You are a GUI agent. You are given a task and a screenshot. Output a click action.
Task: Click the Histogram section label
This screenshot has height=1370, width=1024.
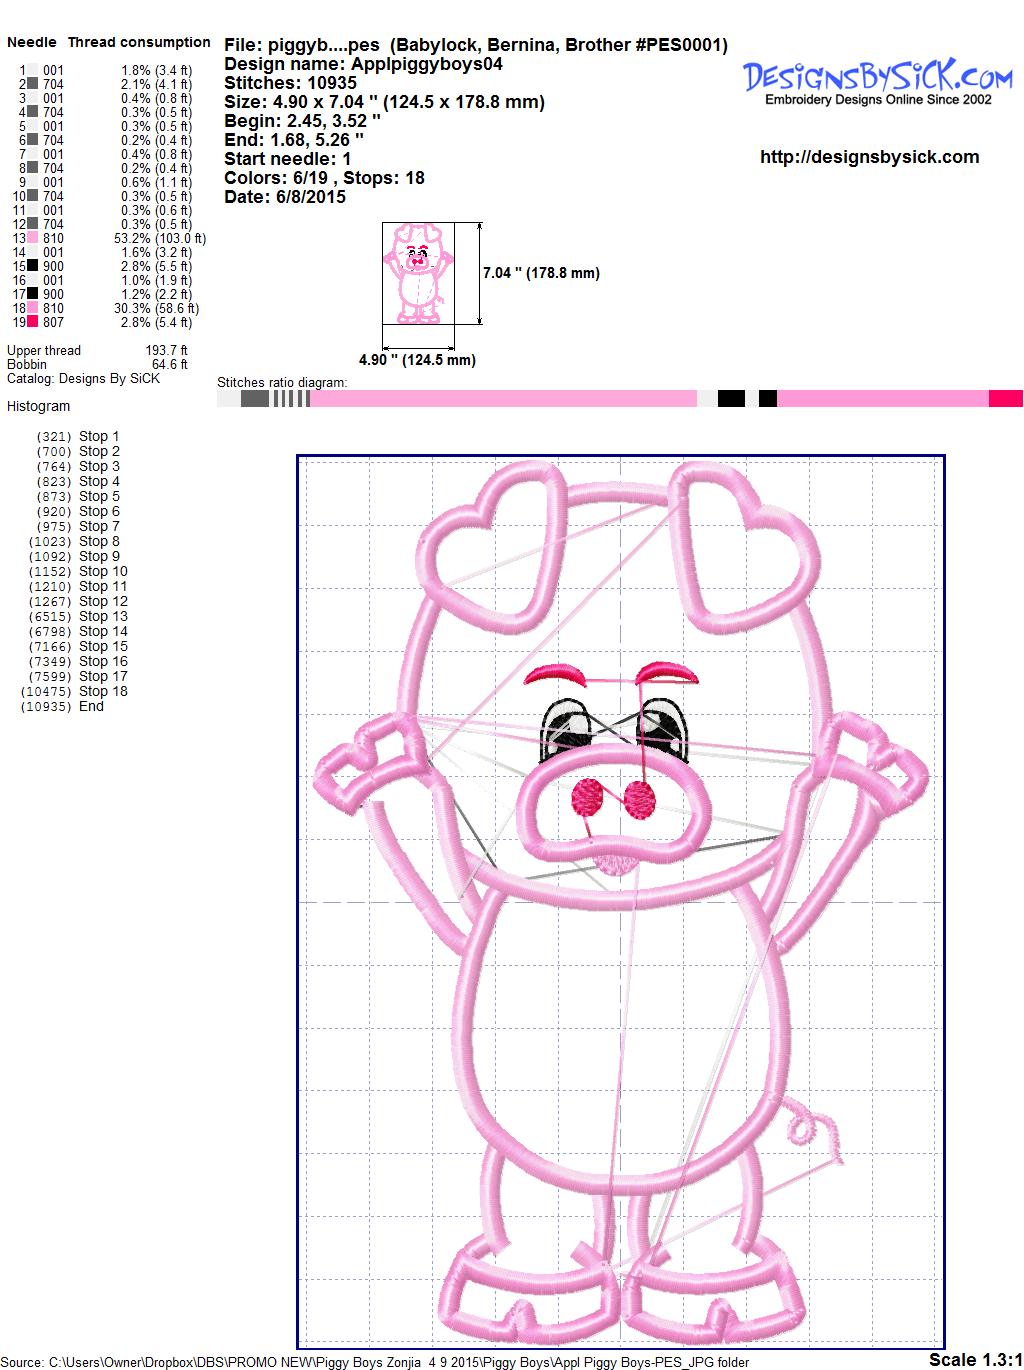pyautogui.click(x=38, y=406)
